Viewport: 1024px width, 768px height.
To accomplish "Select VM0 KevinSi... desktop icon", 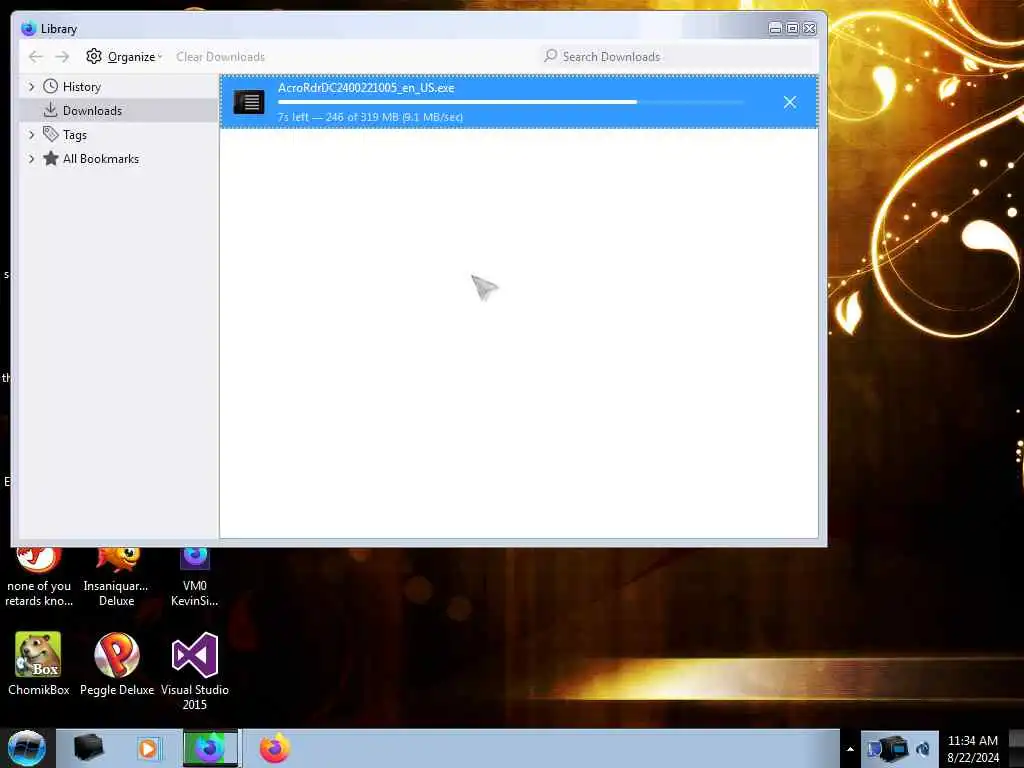I will 195,577.
